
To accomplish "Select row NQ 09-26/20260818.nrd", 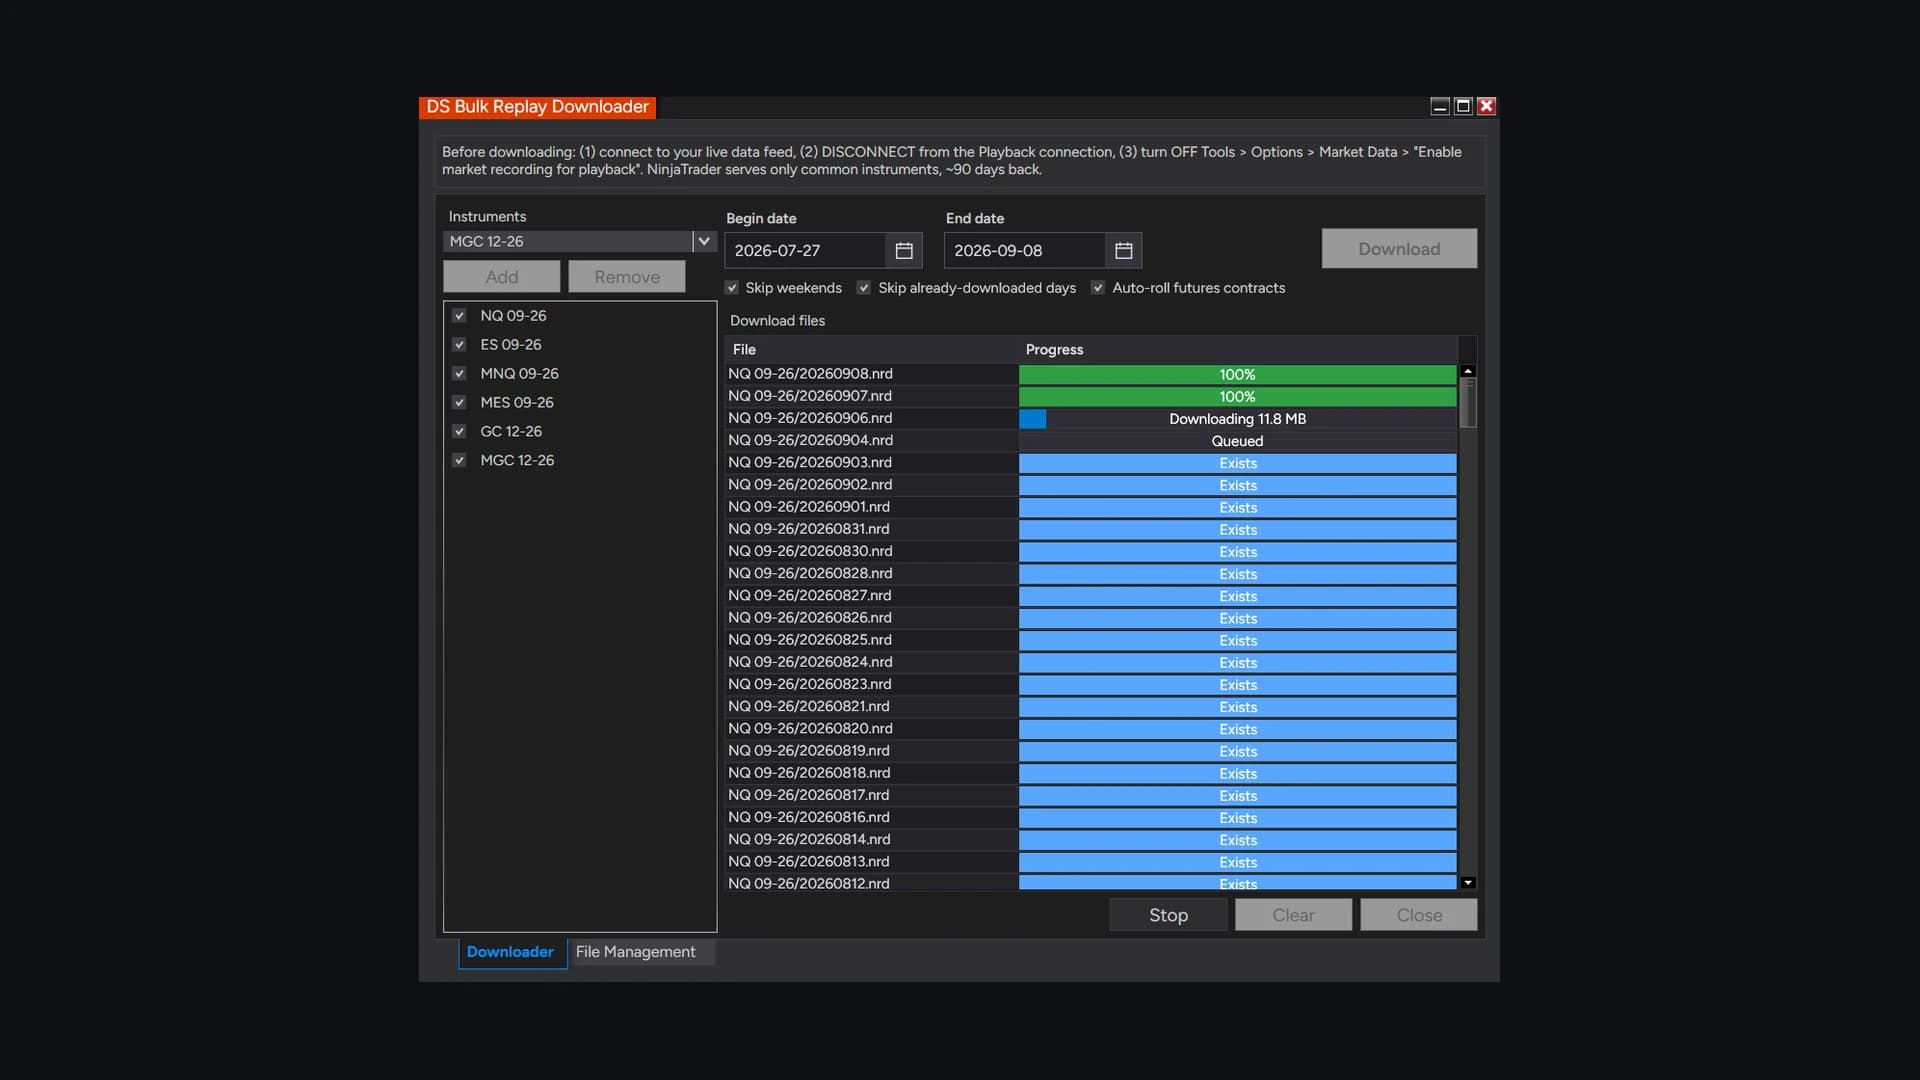I will point(1091,773).
